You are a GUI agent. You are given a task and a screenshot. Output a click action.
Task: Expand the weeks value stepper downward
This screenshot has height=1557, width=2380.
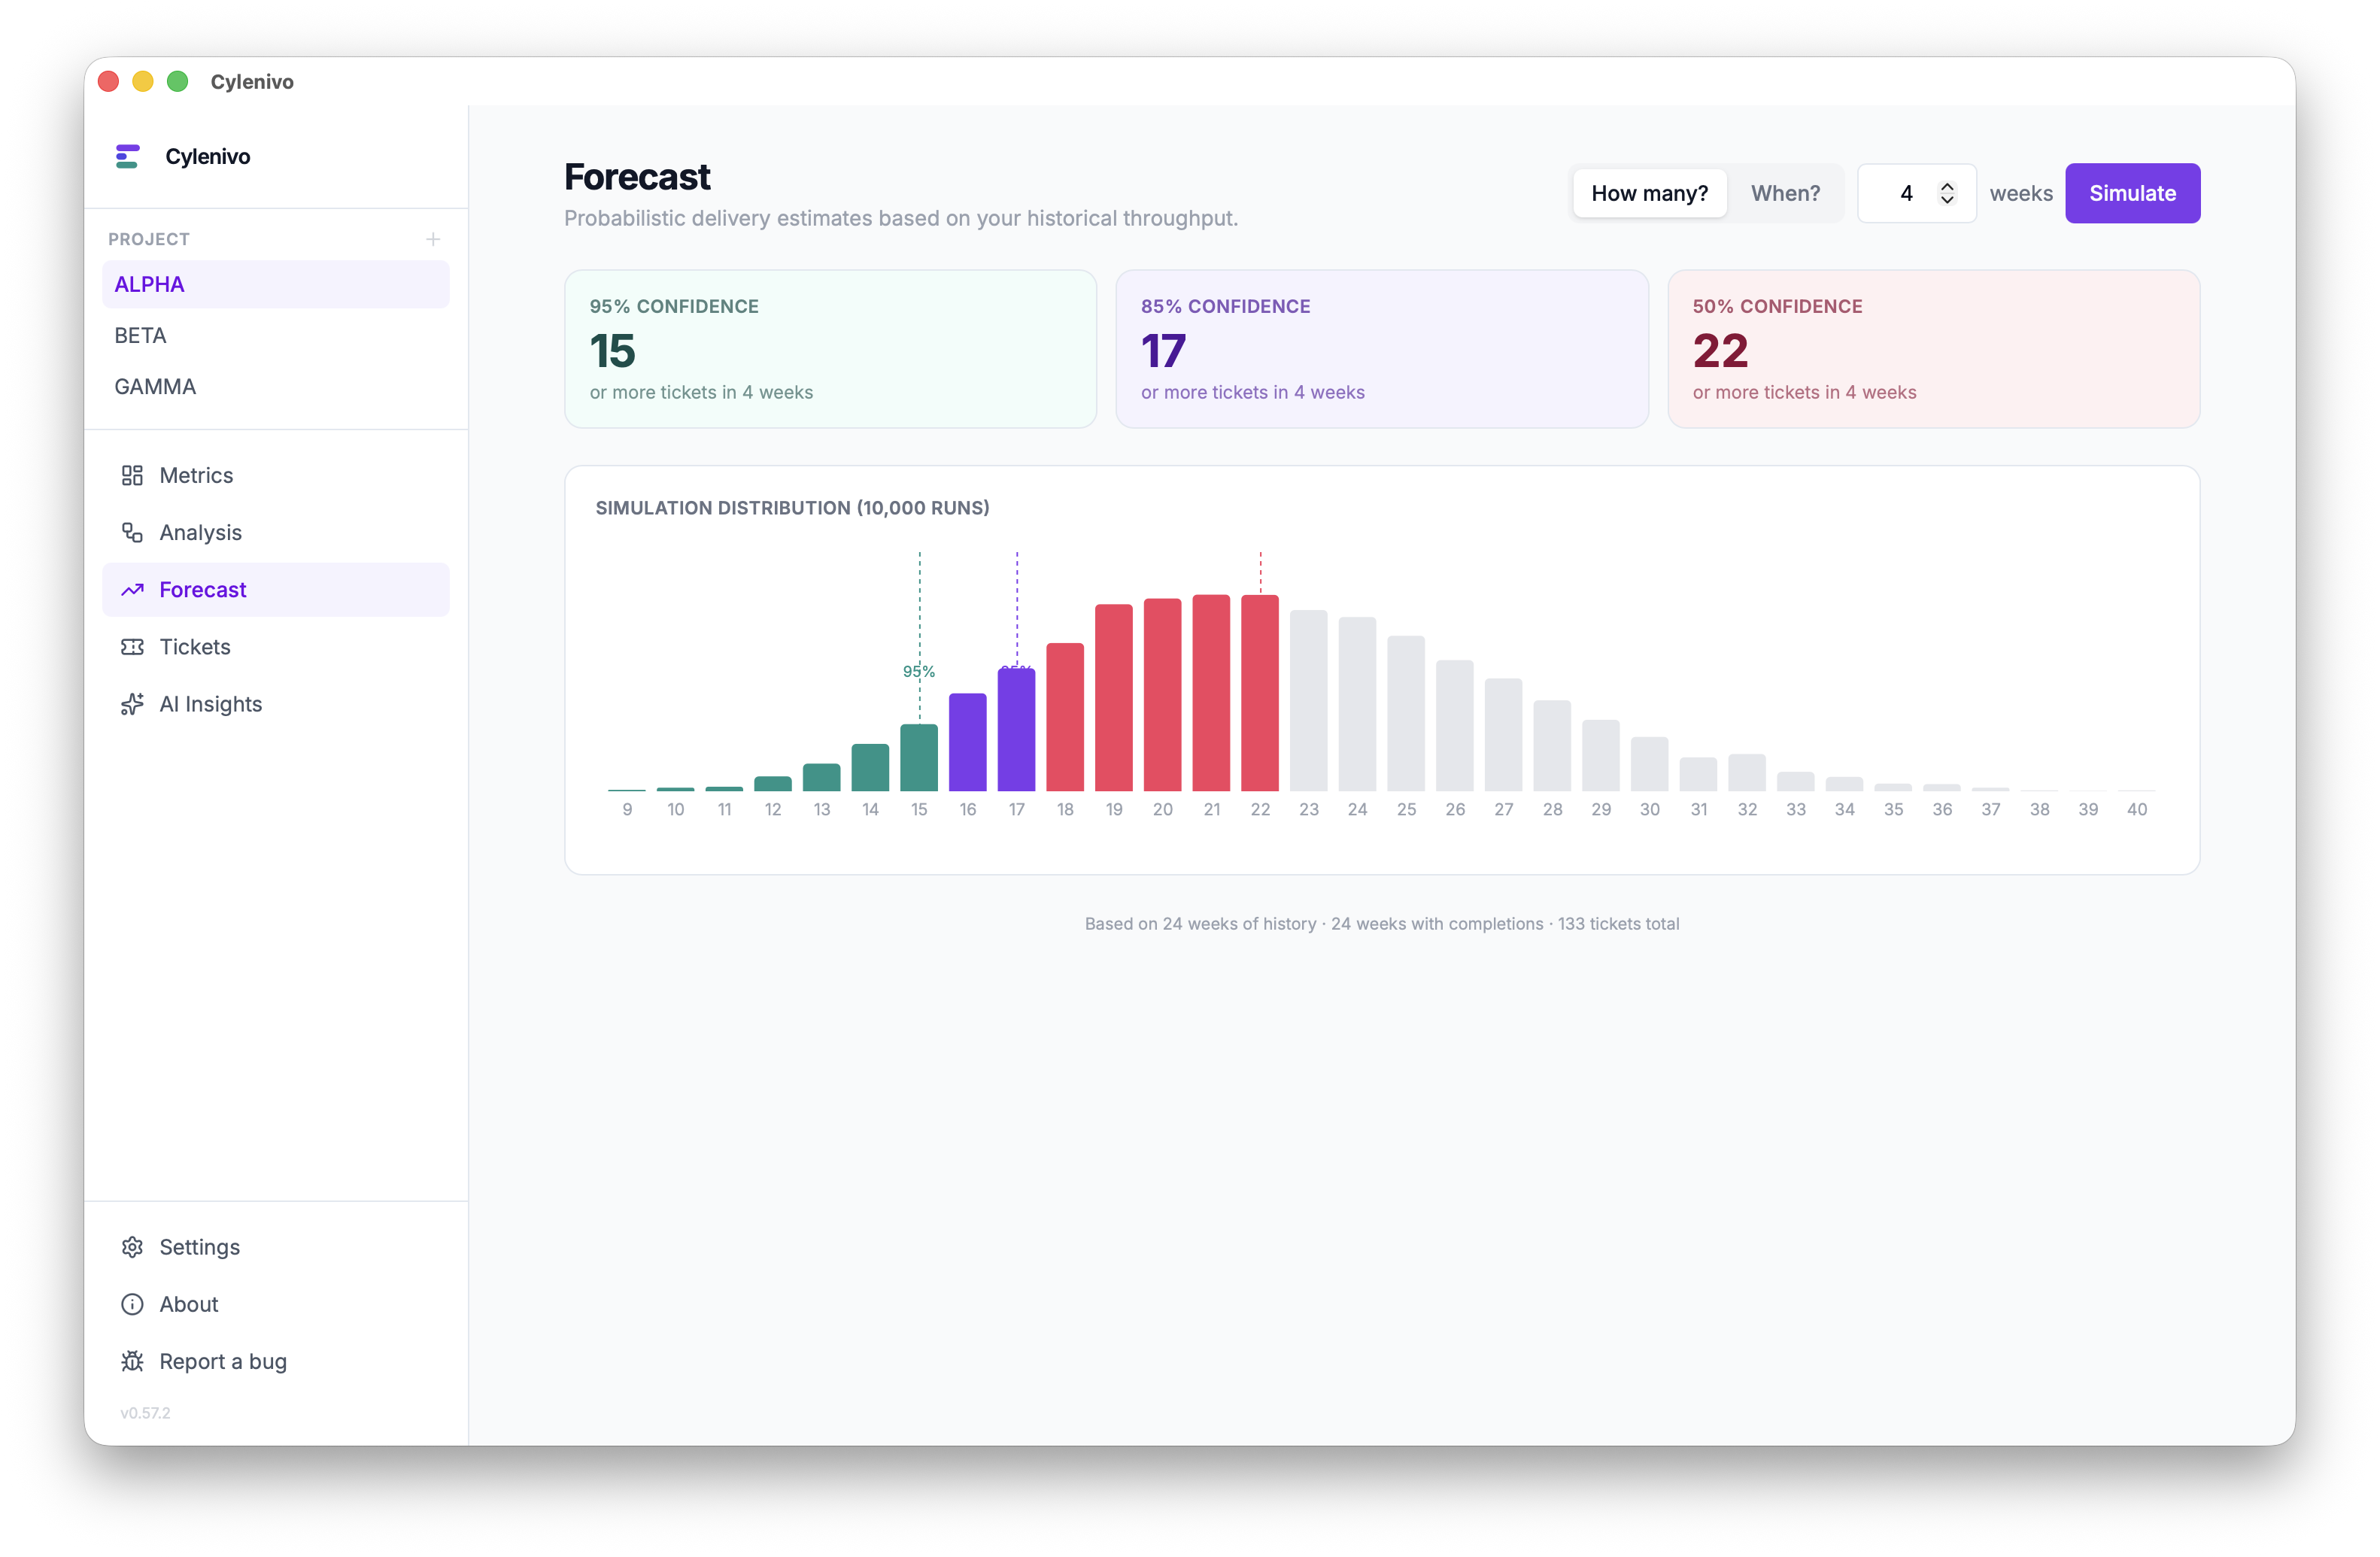pos(1948,200)
